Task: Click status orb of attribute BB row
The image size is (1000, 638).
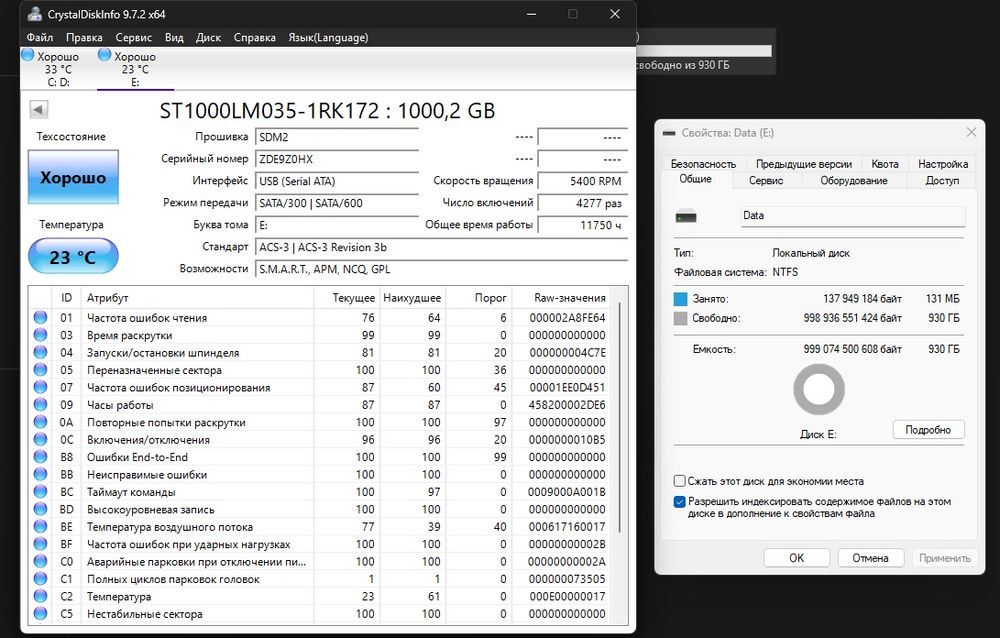Action: [40, 474]
